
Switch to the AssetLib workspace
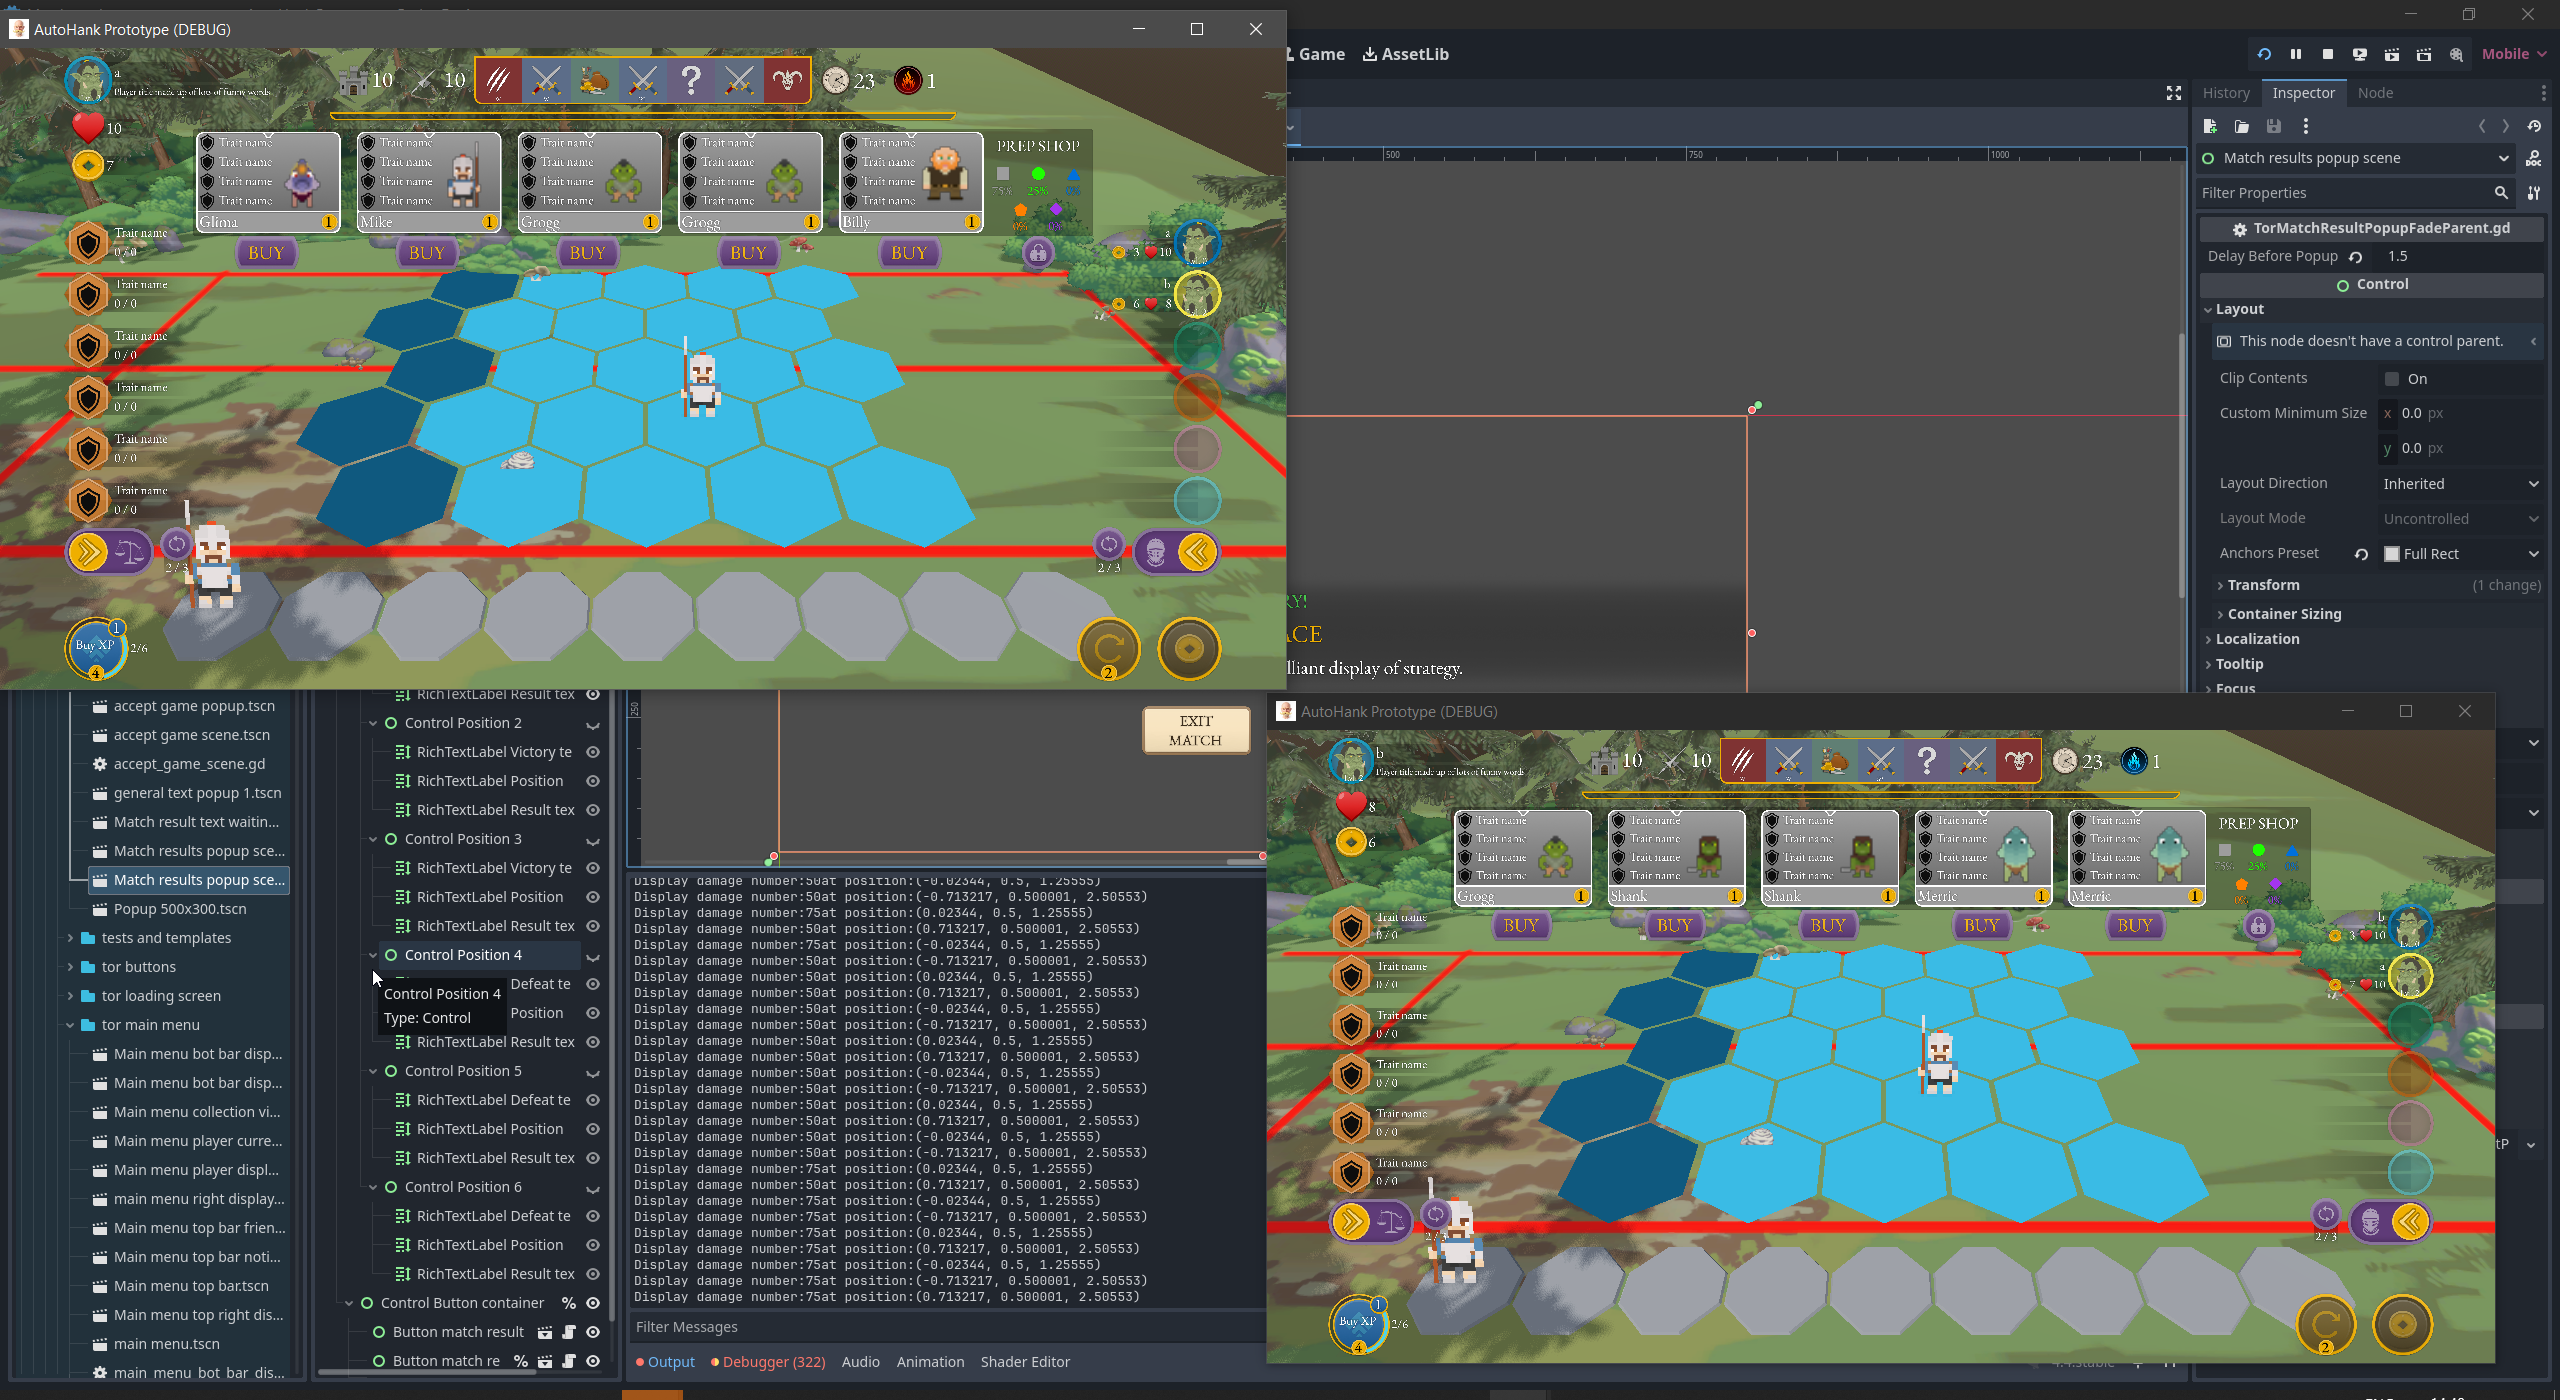(1405, 54)
